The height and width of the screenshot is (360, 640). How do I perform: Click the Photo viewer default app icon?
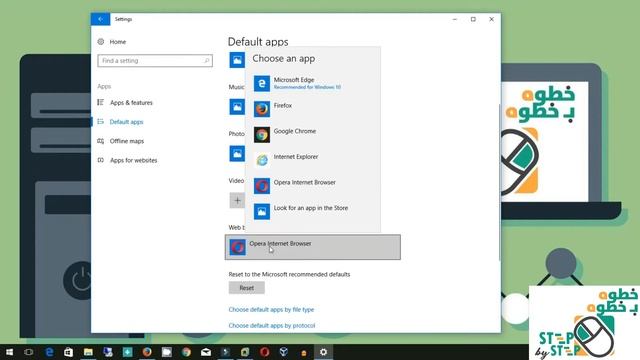tap(237, 154)
